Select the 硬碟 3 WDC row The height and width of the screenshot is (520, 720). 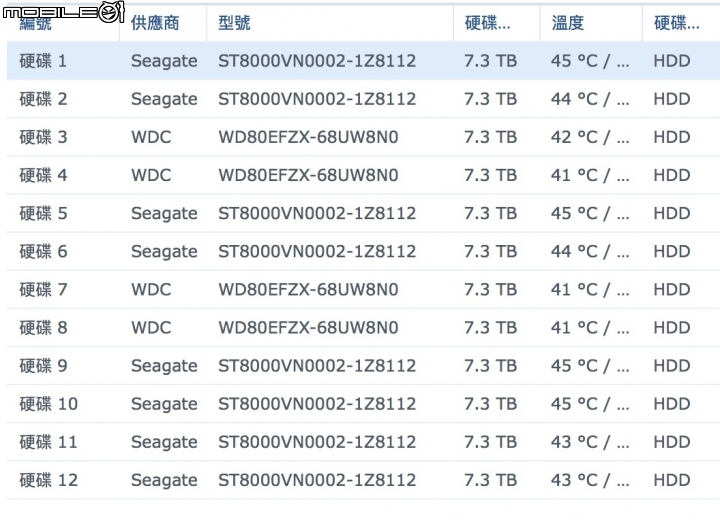(363, 137)
